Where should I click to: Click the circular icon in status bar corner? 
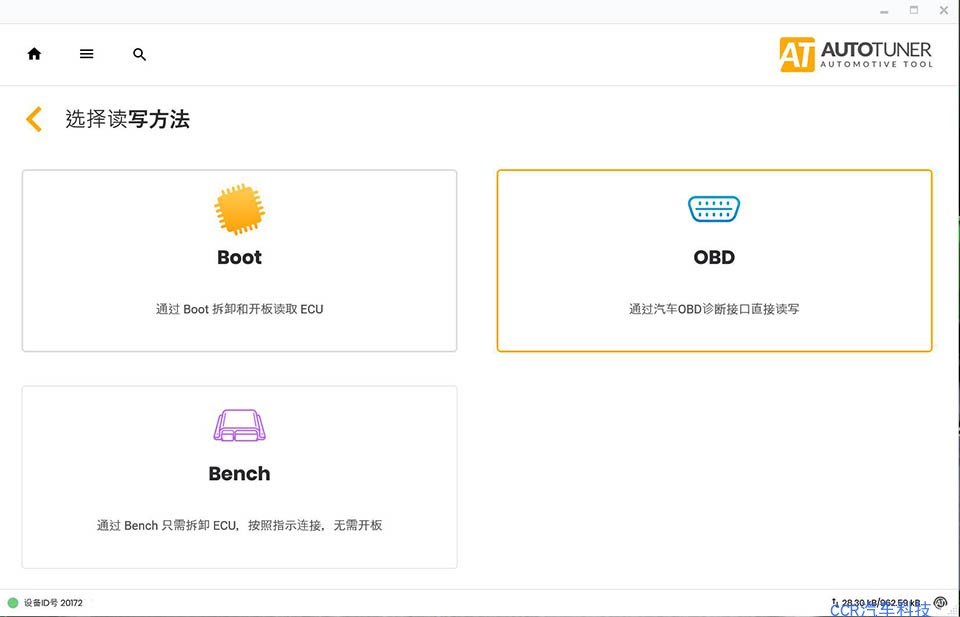[940, 603]
